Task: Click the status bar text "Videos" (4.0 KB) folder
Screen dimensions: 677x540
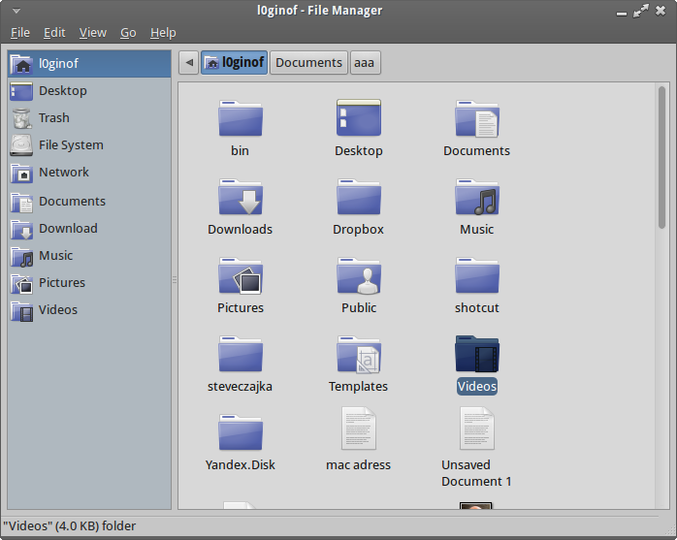Action: (70, 526)
